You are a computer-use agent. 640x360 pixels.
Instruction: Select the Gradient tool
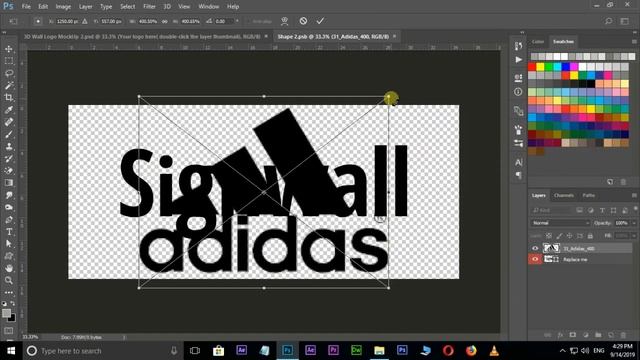point(9,183)
